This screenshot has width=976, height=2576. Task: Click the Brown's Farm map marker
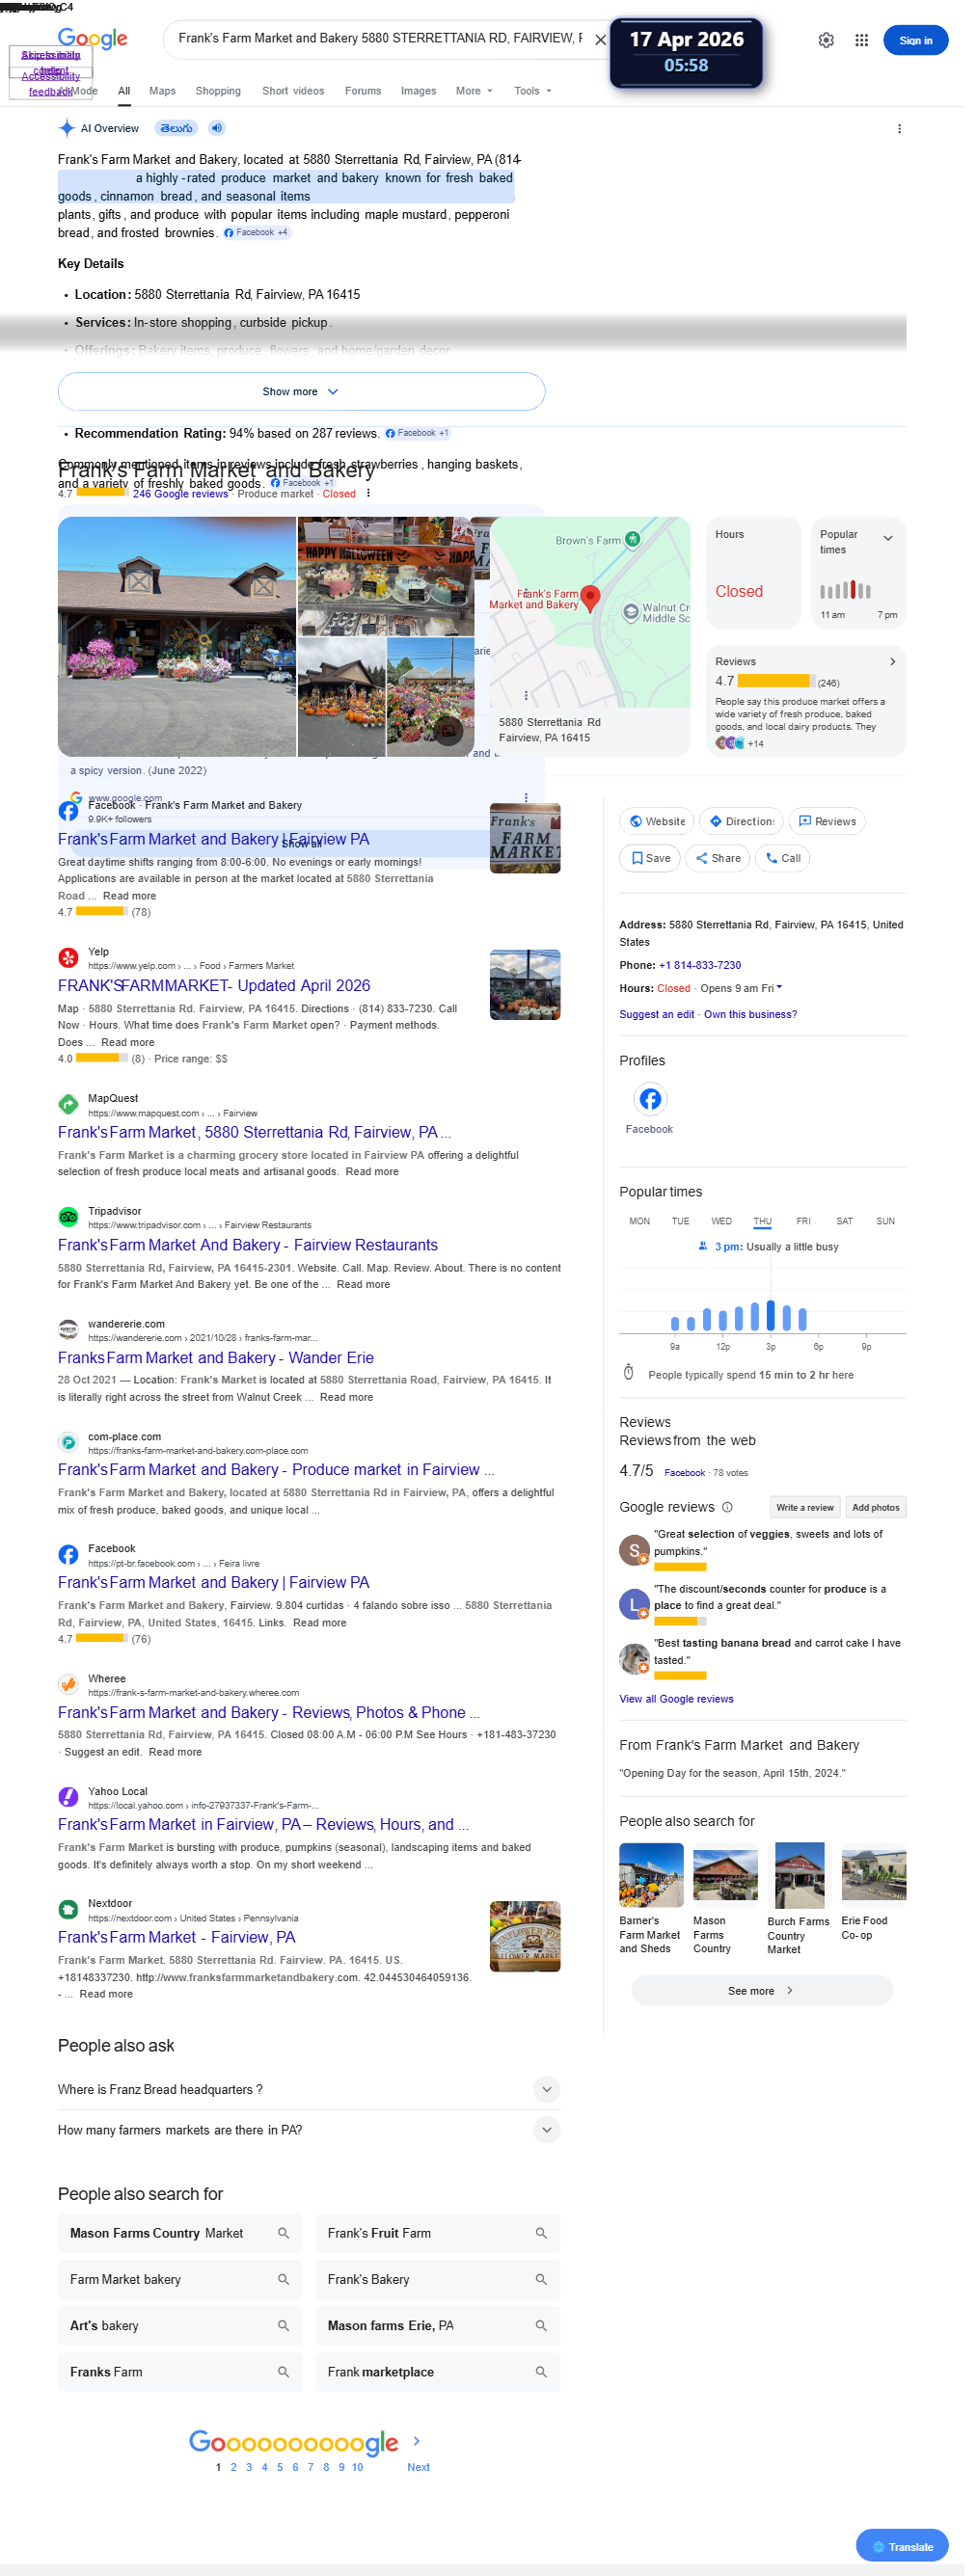(x=632, y=540)
